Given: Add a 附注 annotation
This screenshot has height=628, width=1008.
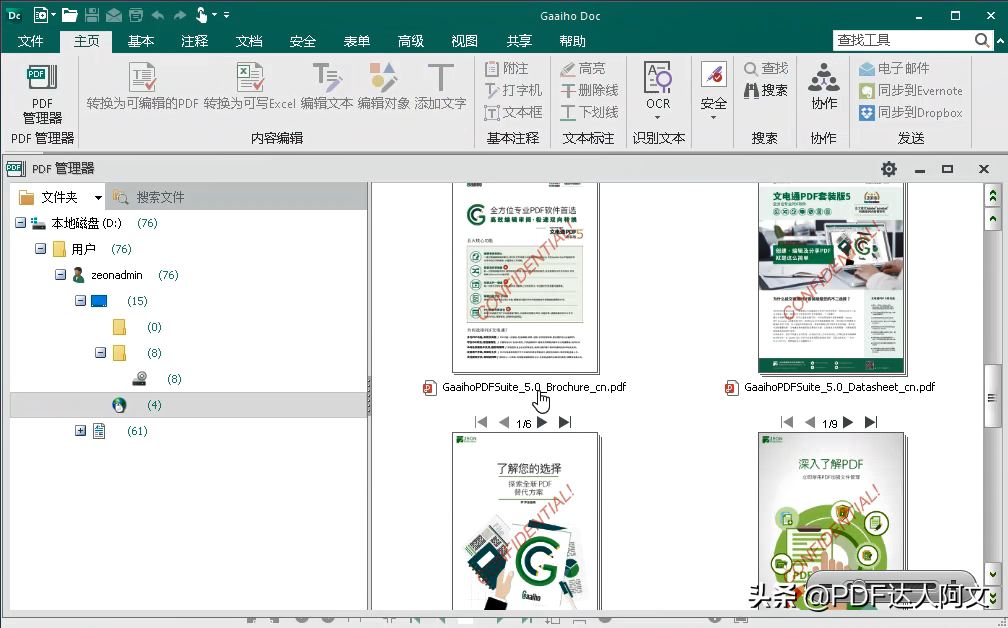Looking at the screenshot, I should pos(507,68).
